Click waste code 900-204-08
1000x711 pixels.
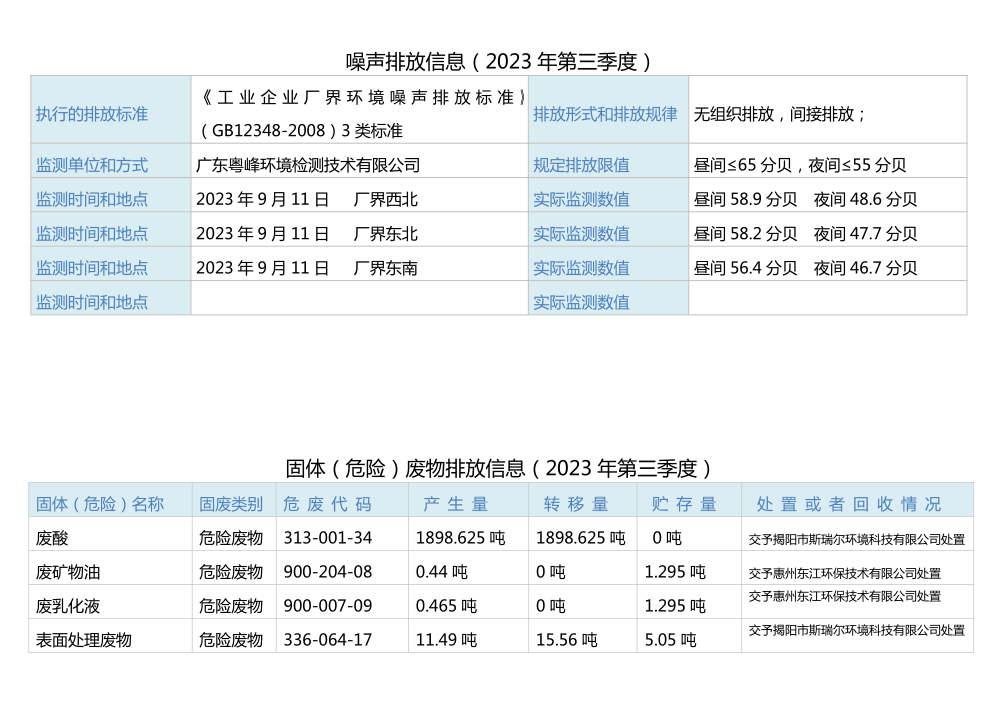(328, 572)
